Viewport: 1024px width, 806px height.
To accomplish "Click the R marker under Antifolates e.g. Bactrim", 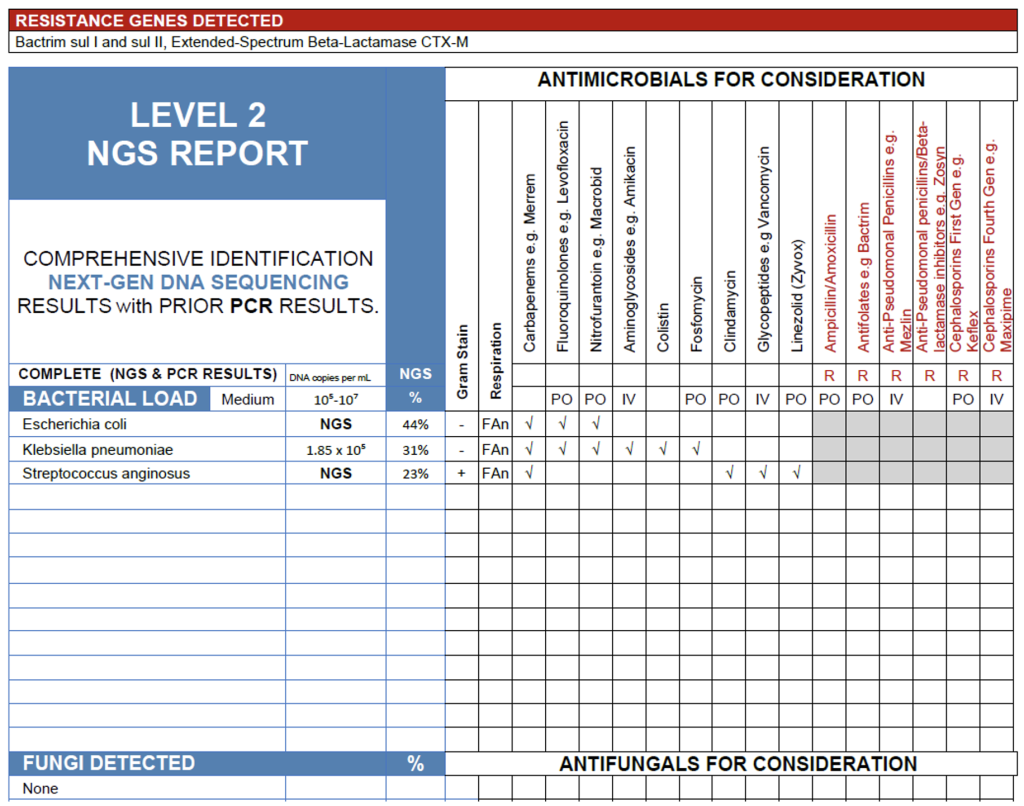I will point(863,376).
